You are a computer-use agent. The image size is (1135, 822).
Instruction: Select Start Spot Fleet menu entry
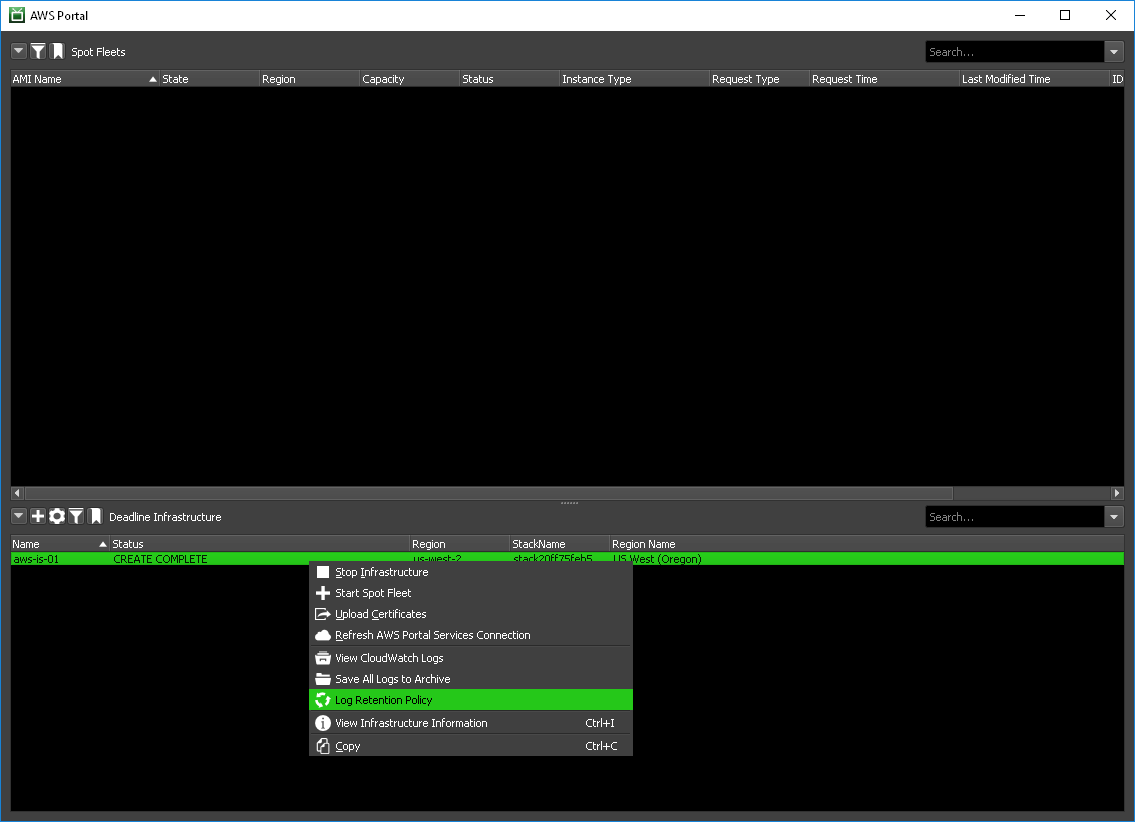click(x=373, y=593)
